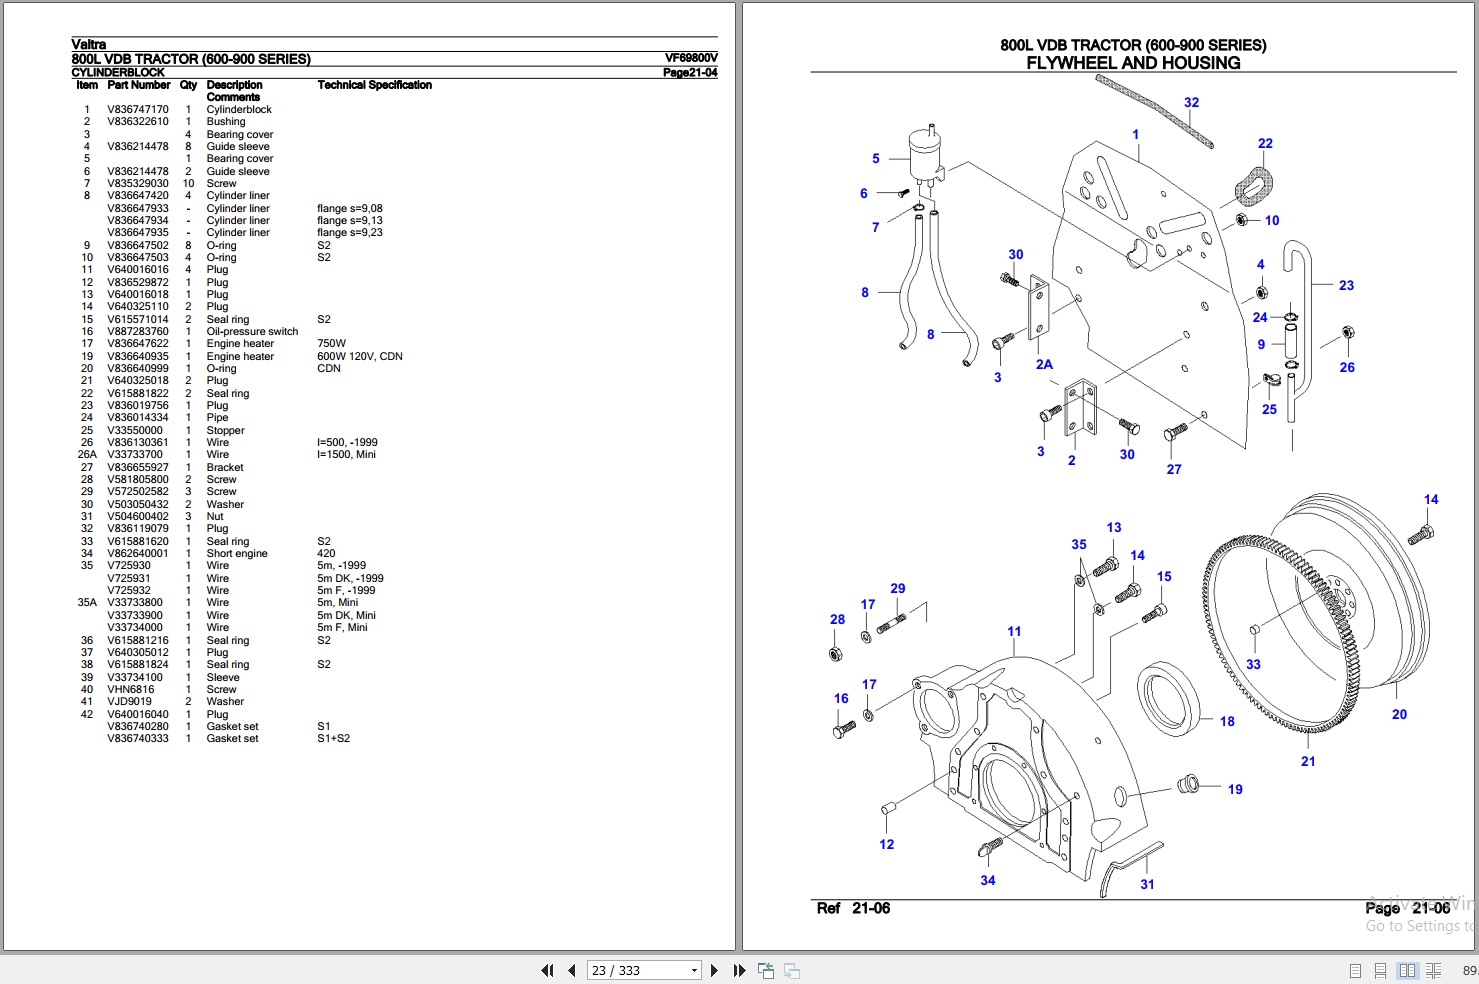The image size is (1479, 984).
Task: Click the Ref 21-06 text
Action: coord(853,908)
